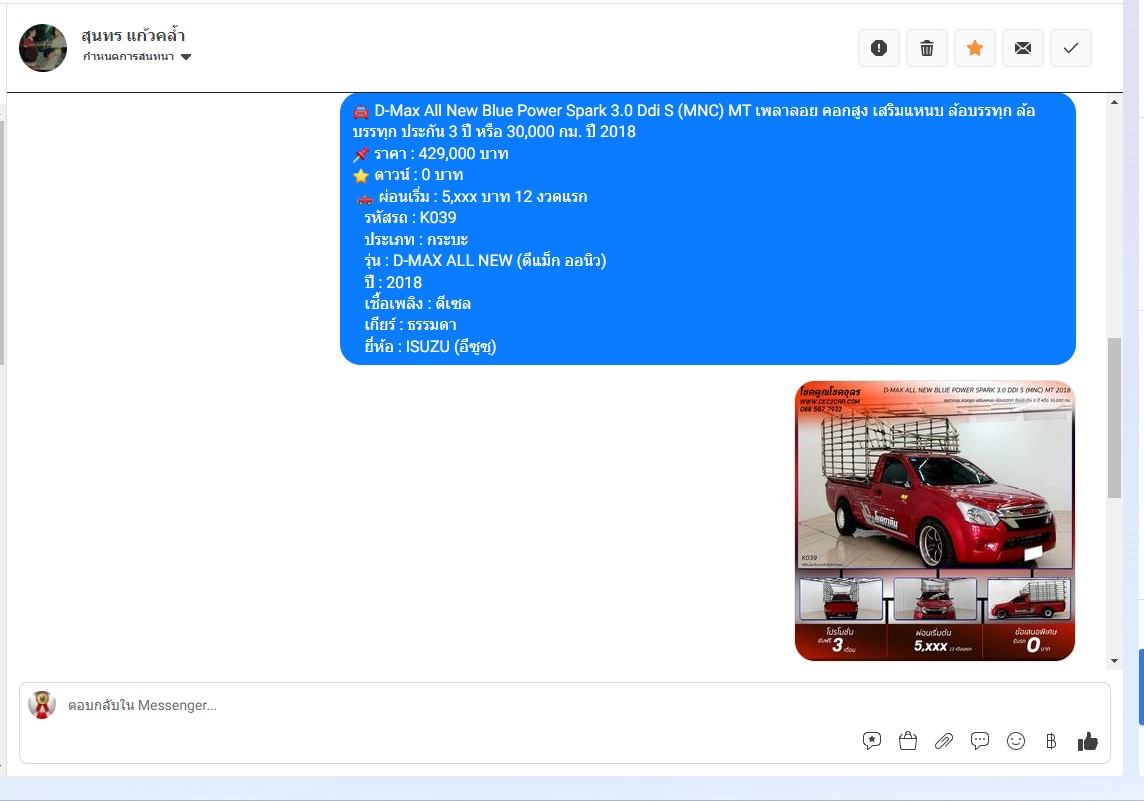Click the text เชื้อเพลิง : ดีเซล
Viewport: 1144px width, 801px height.
[417, 303]
